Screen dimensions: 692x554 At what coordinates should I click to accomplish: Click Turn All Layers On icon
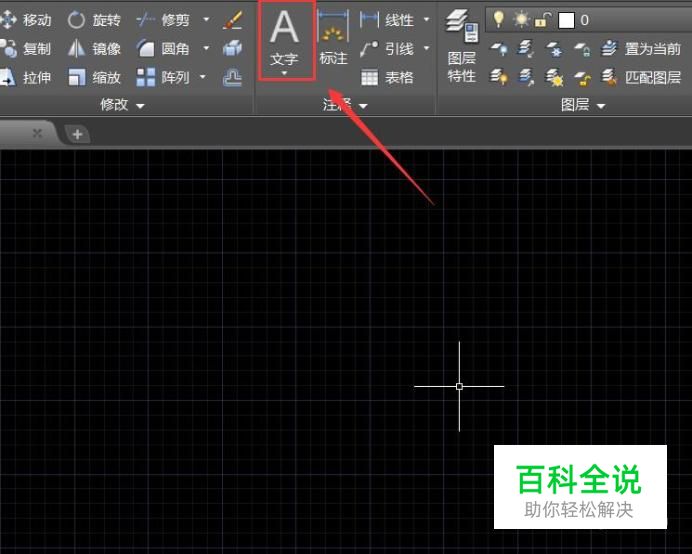[499, 78]
